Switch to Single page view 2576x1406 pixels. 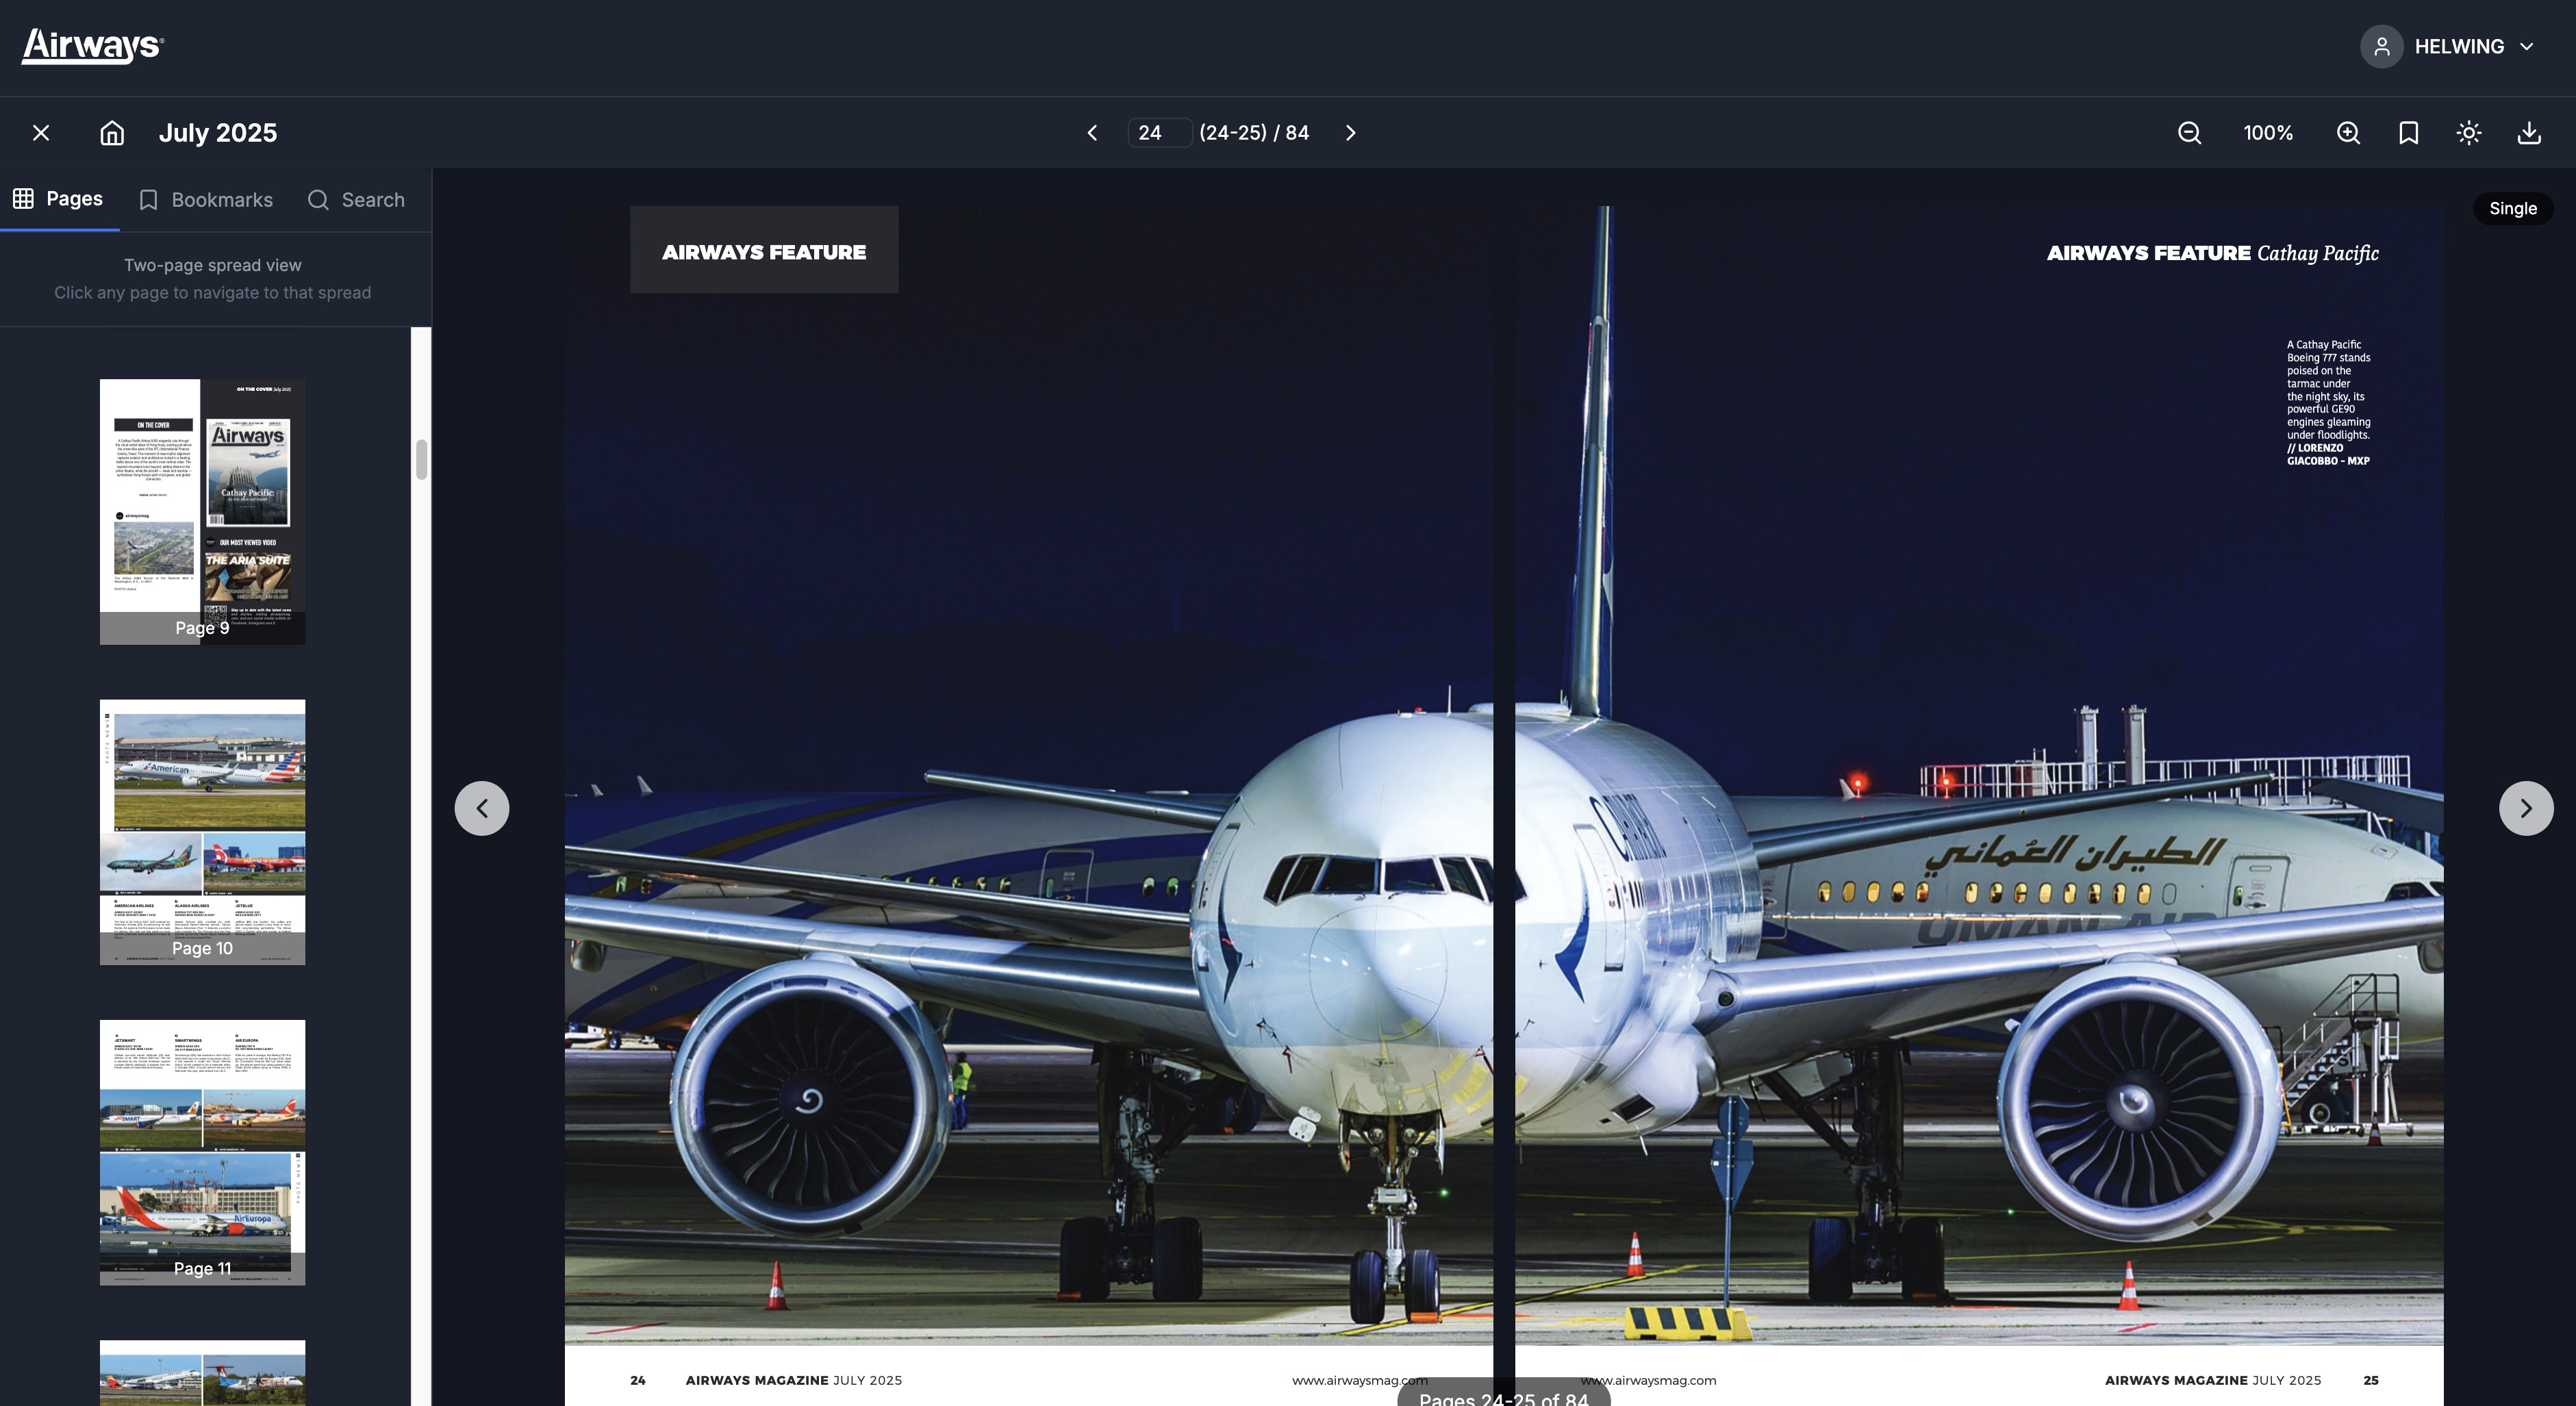click(x=2512, y=209)
